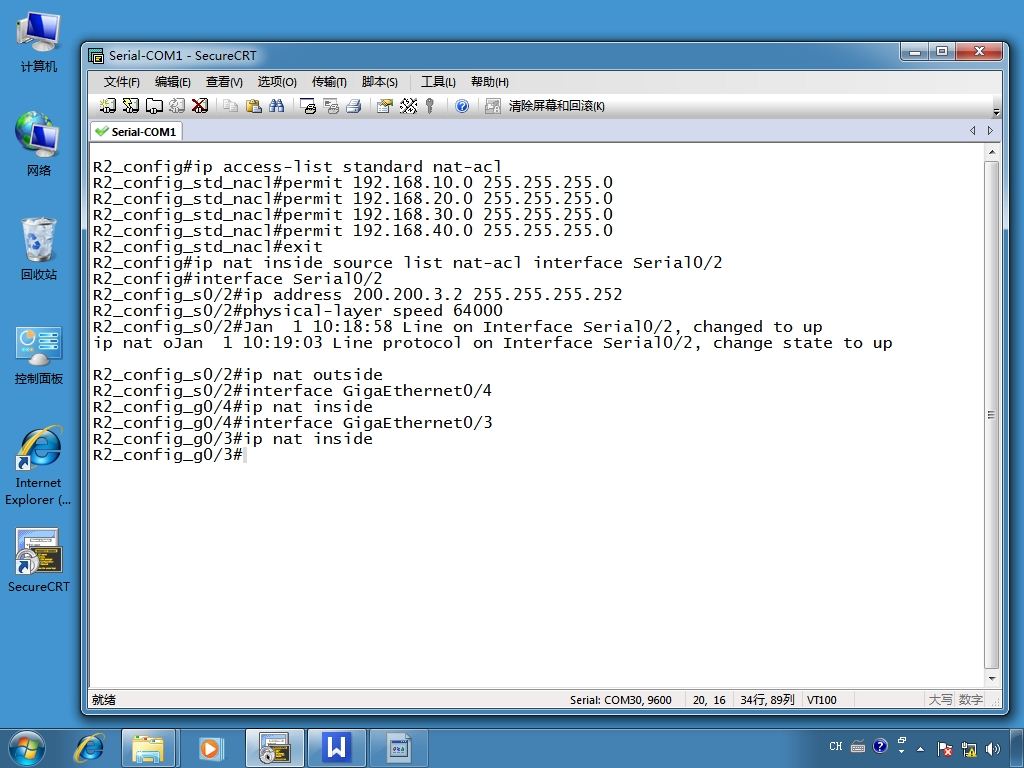Select the 计算机 desktop icon
This screenshot has width=1024, height=768.
click(39, 41)
